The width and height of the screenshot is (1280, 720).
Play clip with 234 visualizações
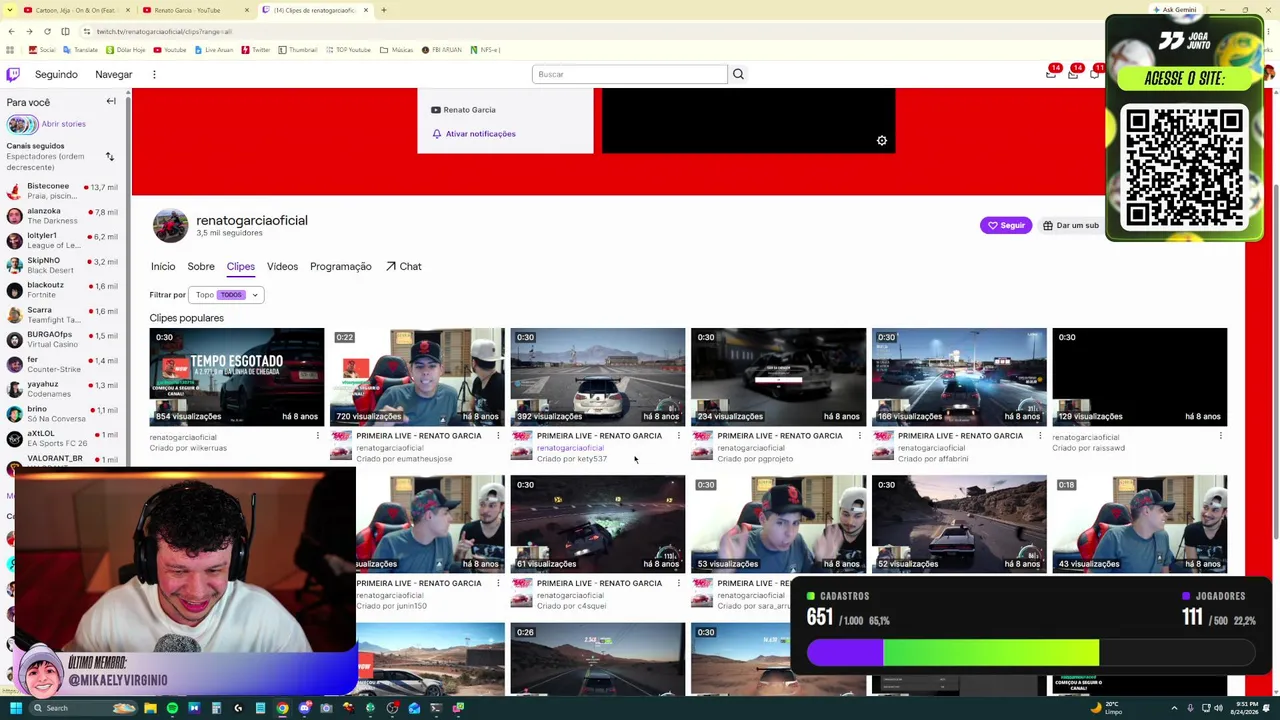tap(778, 376)
